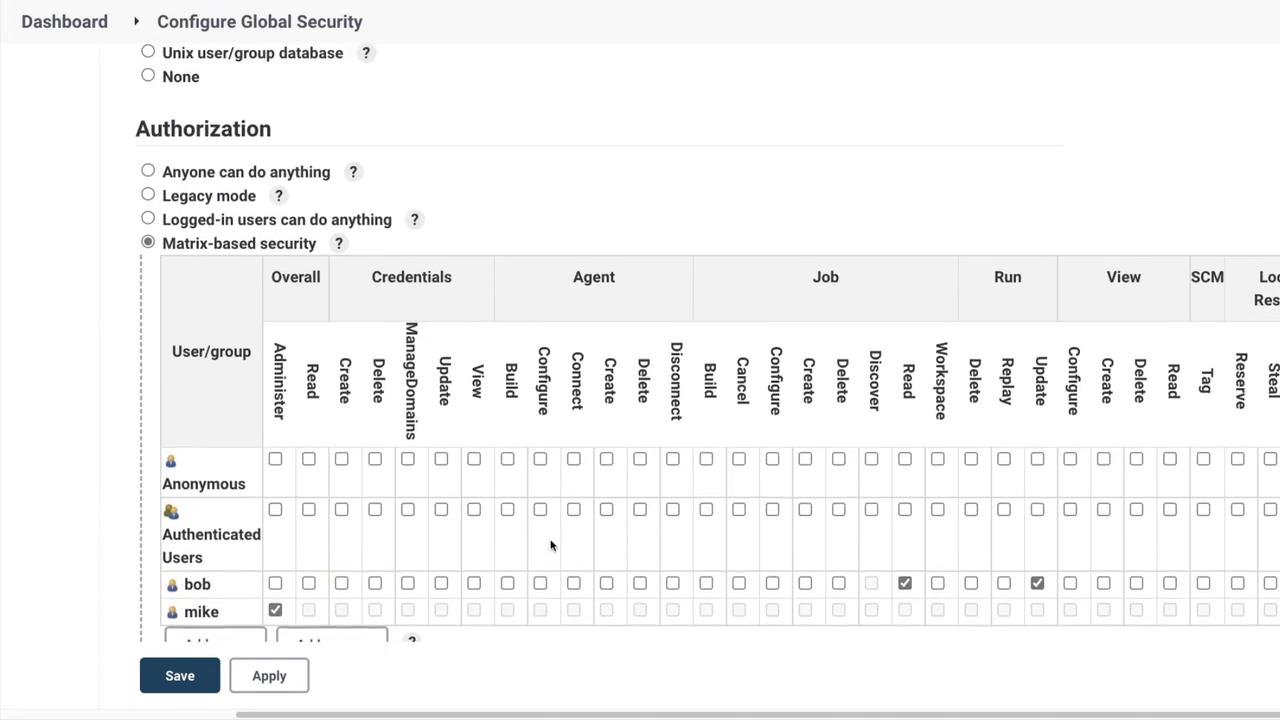The height and width of the screenshot is (720, 1280).
Task: Click the horizontal scrollbar at page bottom
Action: point(757,715)
